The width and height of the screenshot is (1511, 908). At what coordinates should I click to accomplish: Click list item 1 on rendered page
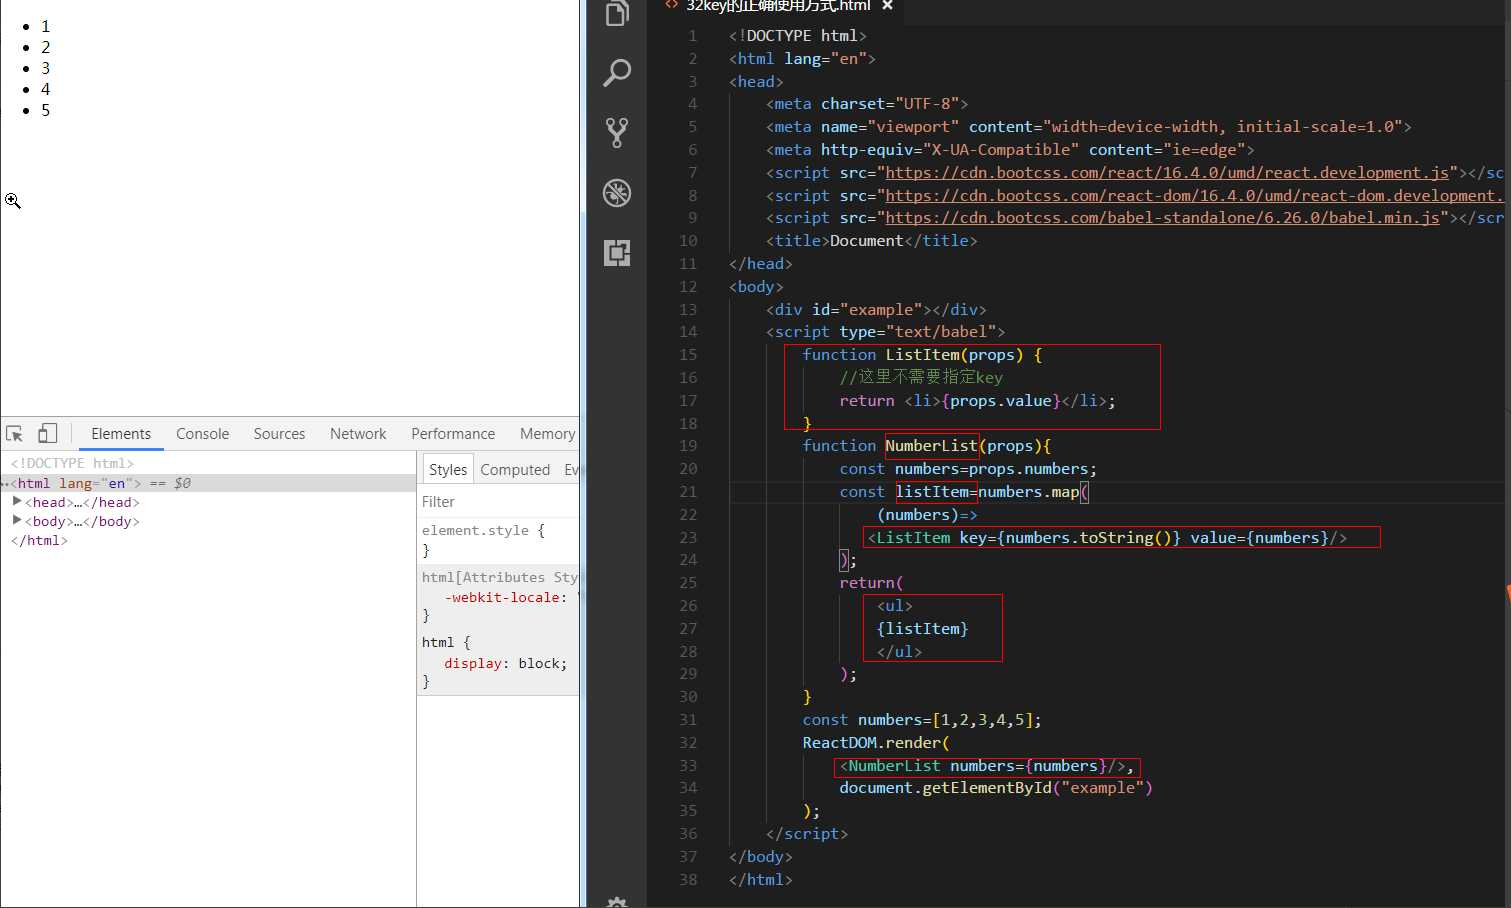tap(45, 26)
